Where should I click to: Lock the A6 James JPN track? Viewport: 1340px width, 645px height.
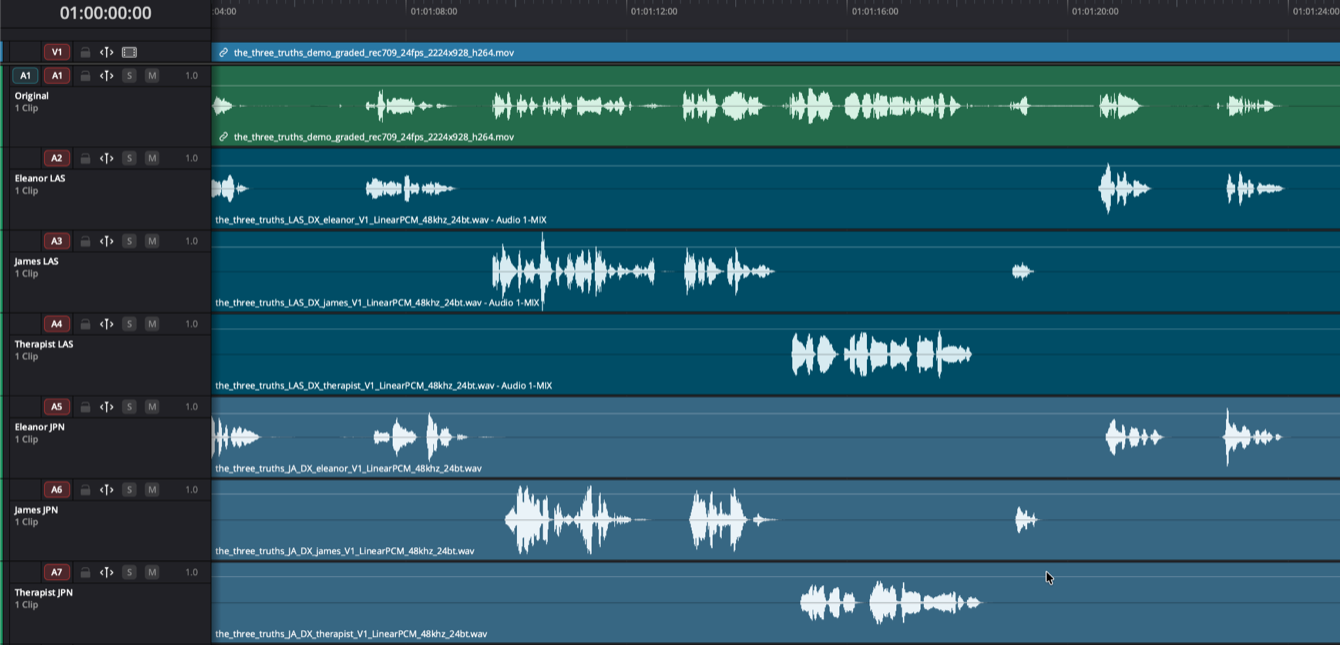pos(85,490)
